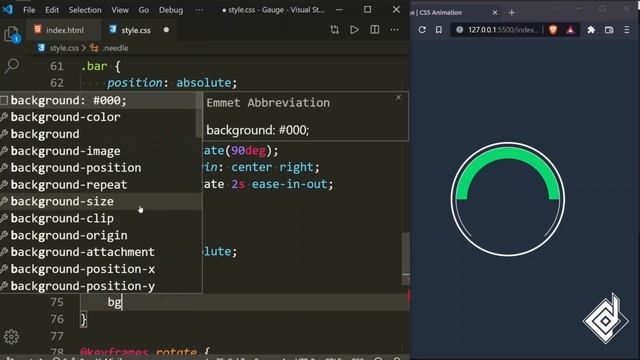Screen dimensions: 640x360
Task: Split the editor to the right
Action: (x=374, y=30)
